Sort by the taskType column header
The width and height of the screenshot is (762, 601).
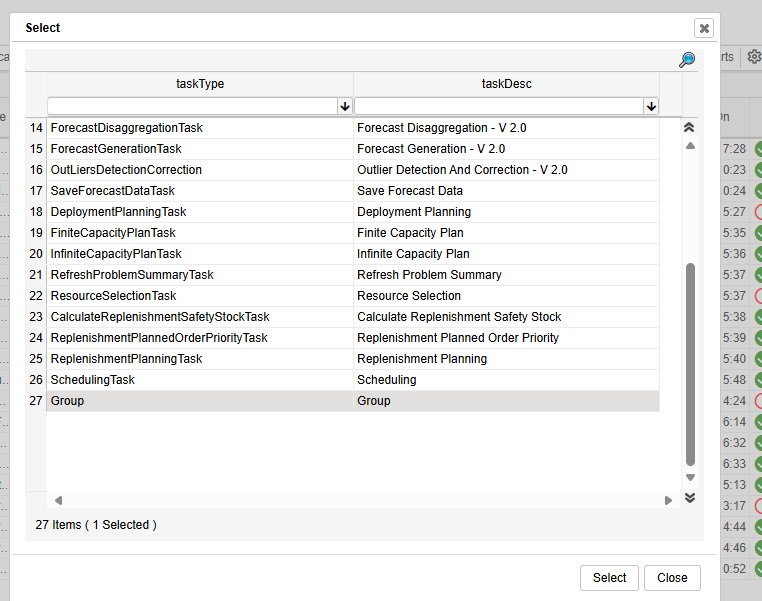click(200, 84)
